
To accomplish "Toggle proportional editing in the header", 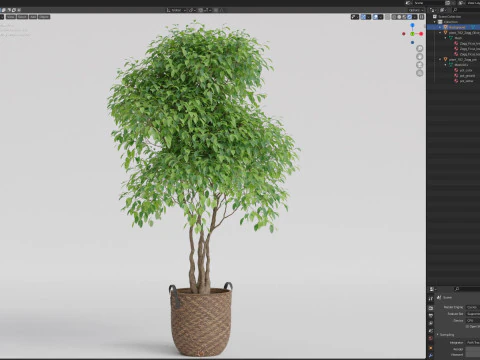I will click(x=216, y=10).
